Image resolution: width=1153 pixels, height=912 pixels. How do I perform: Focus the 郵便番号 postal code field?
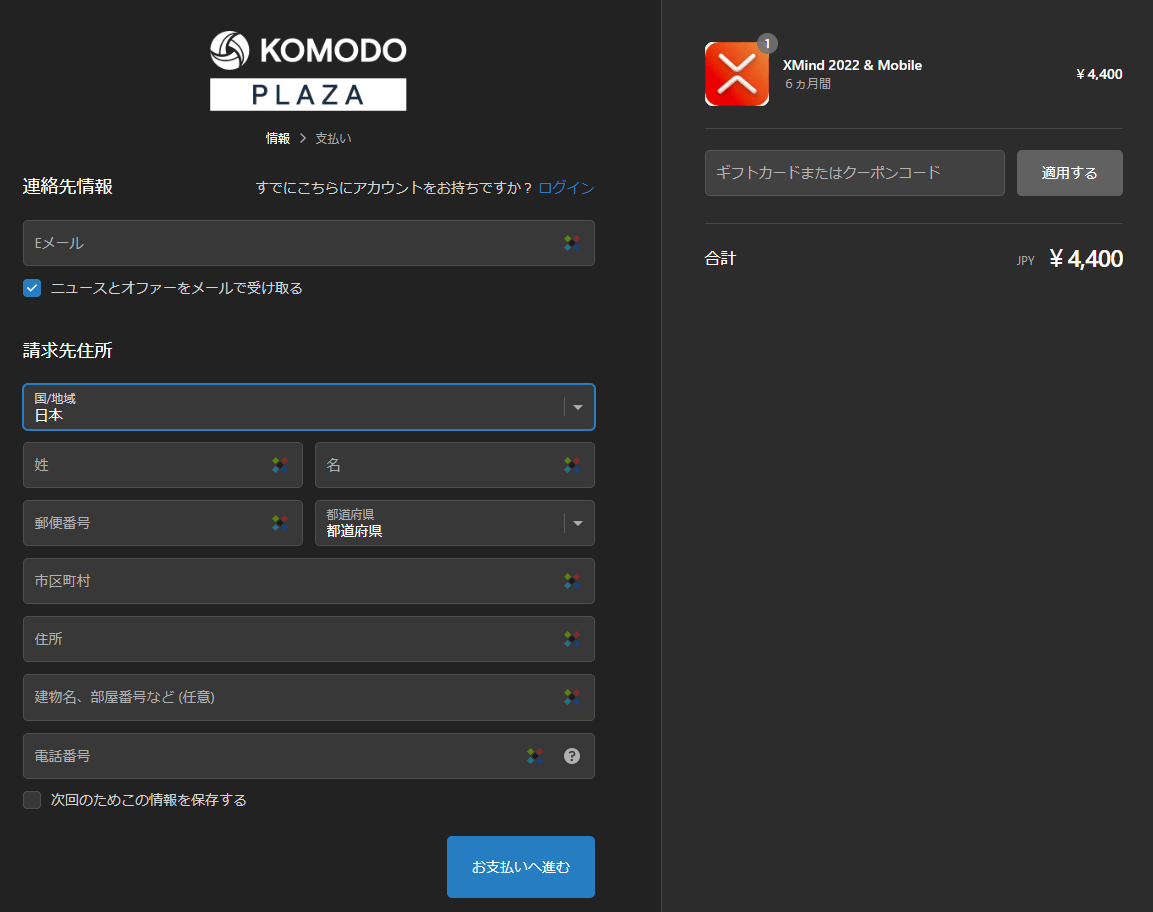(x=163, y=523)
